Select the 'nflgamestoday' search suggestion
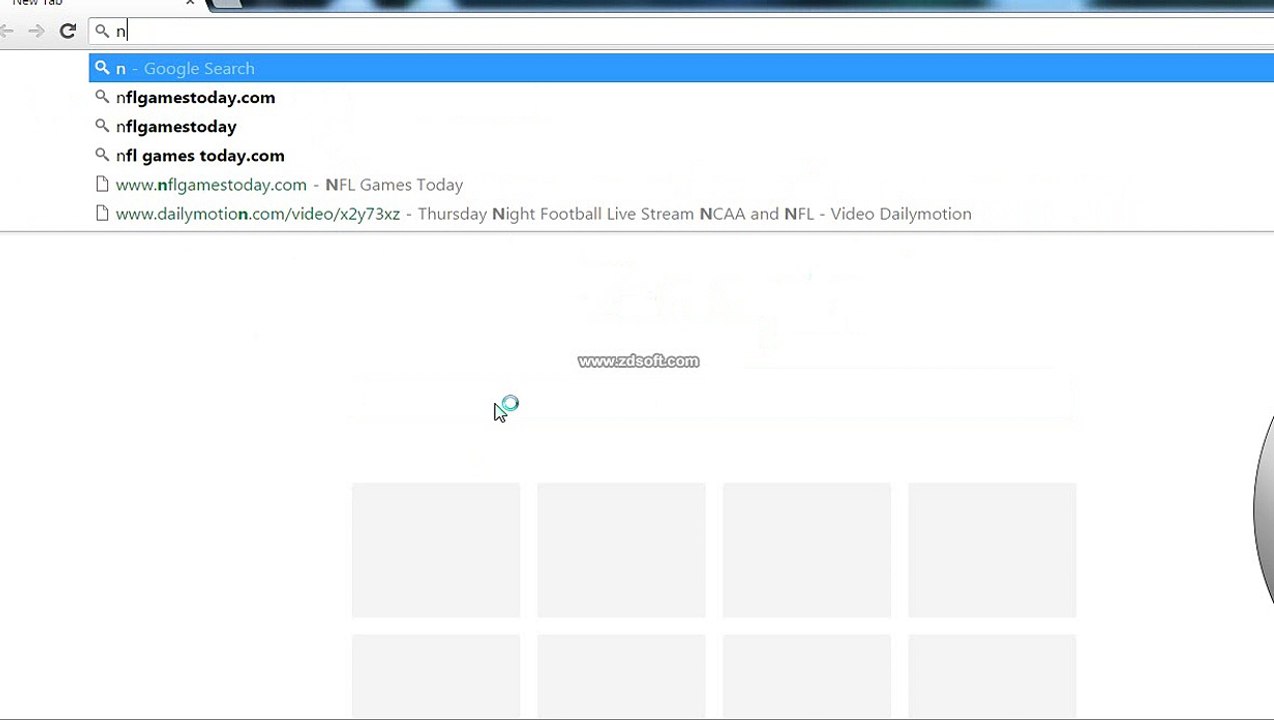 [x=681, y=126]
